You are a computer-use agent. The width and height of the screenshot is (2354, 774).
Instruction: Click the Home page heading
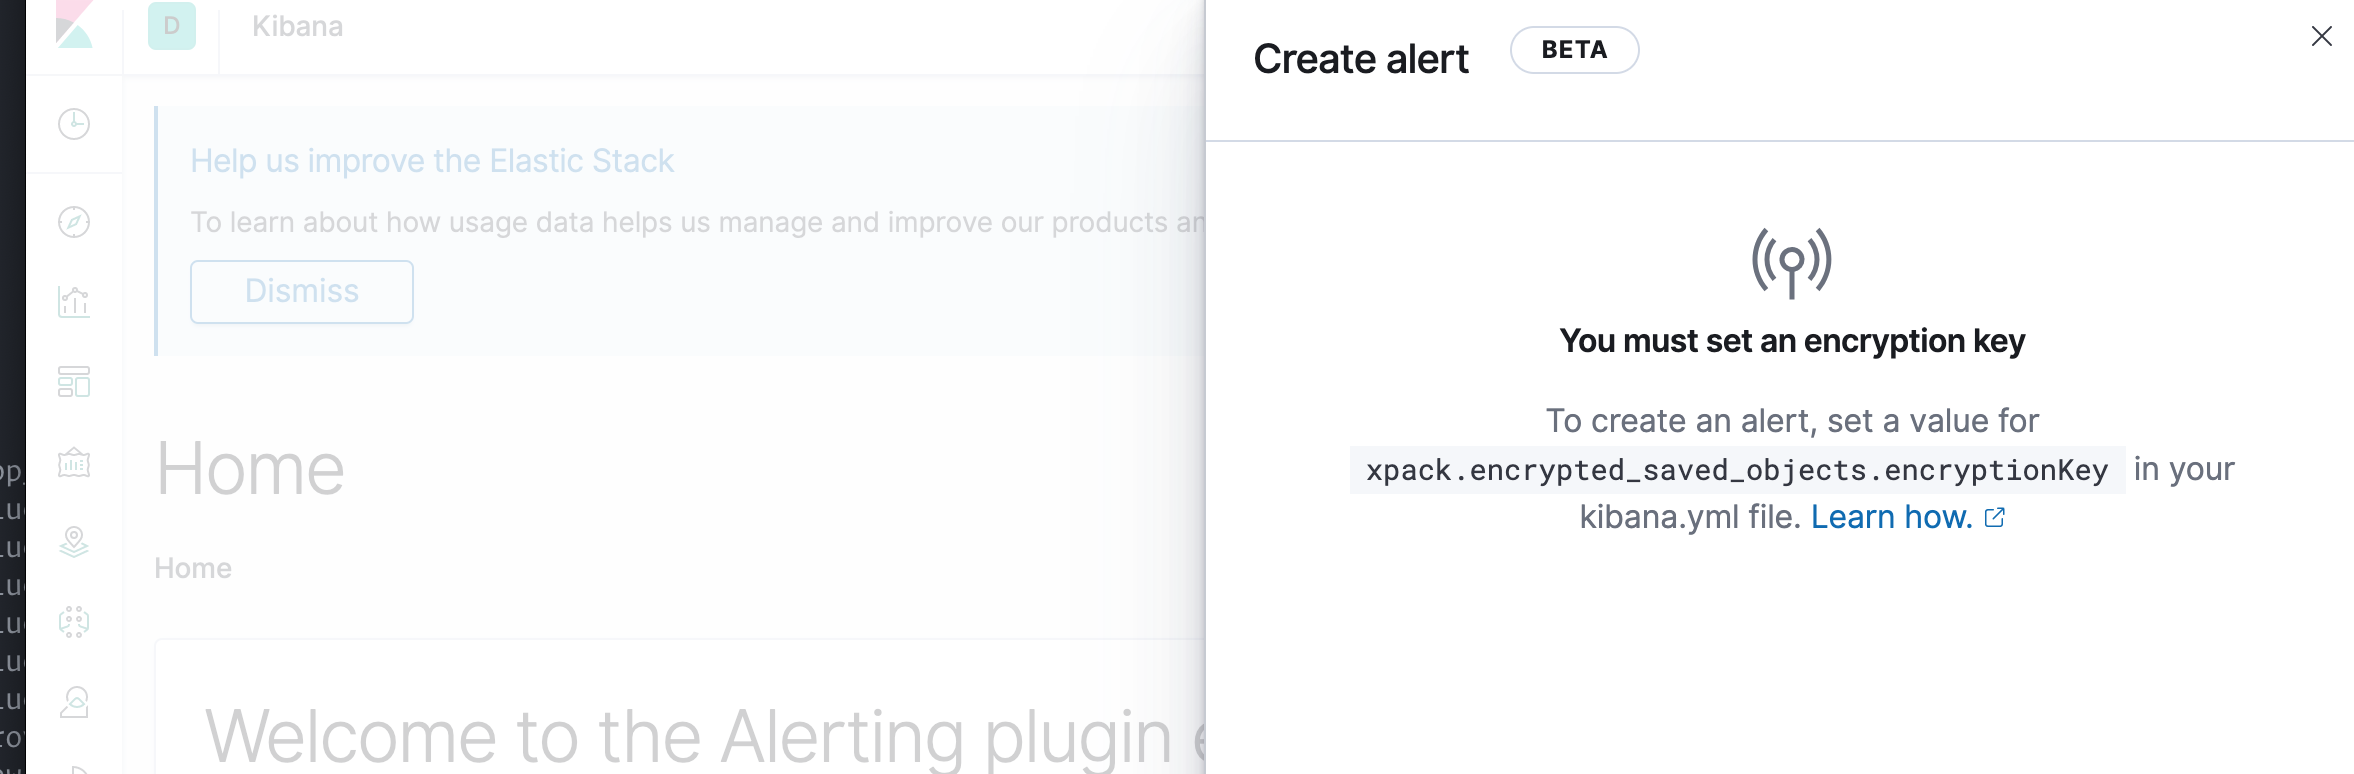[x=249, y=467]
